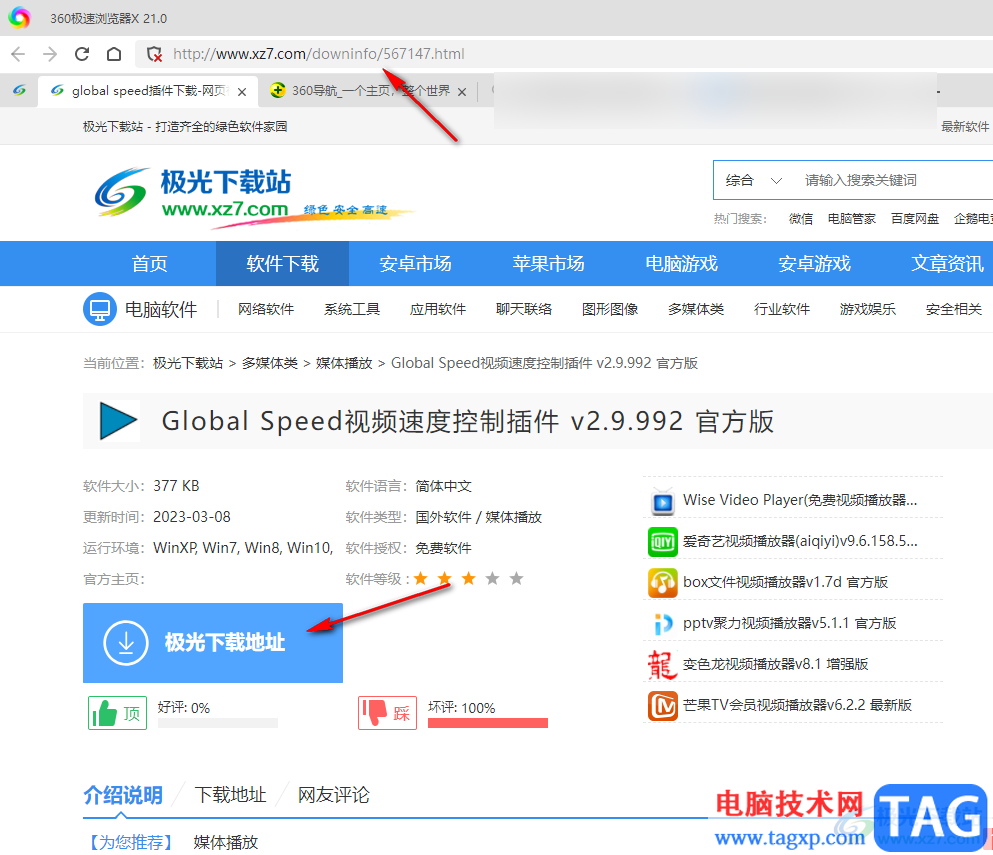Click the Global Speed play arrow icon

[118, 421]
